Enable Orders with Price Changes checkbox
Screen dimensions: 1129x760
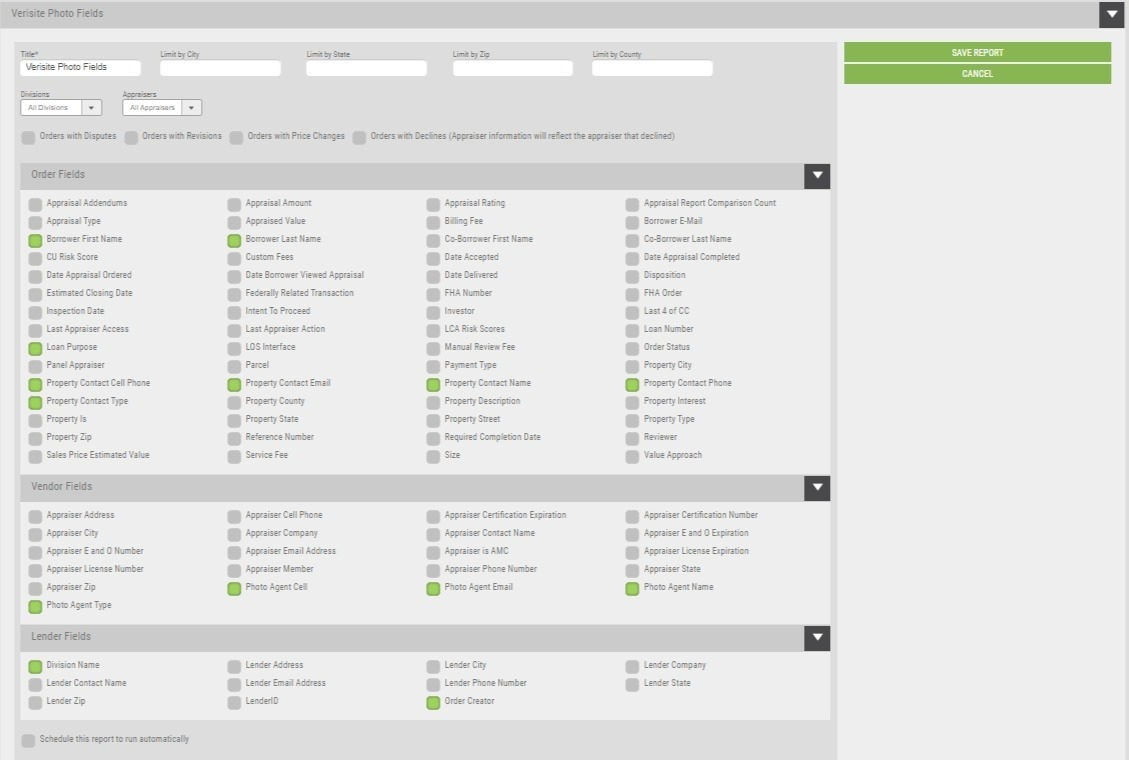coord(236,137)
